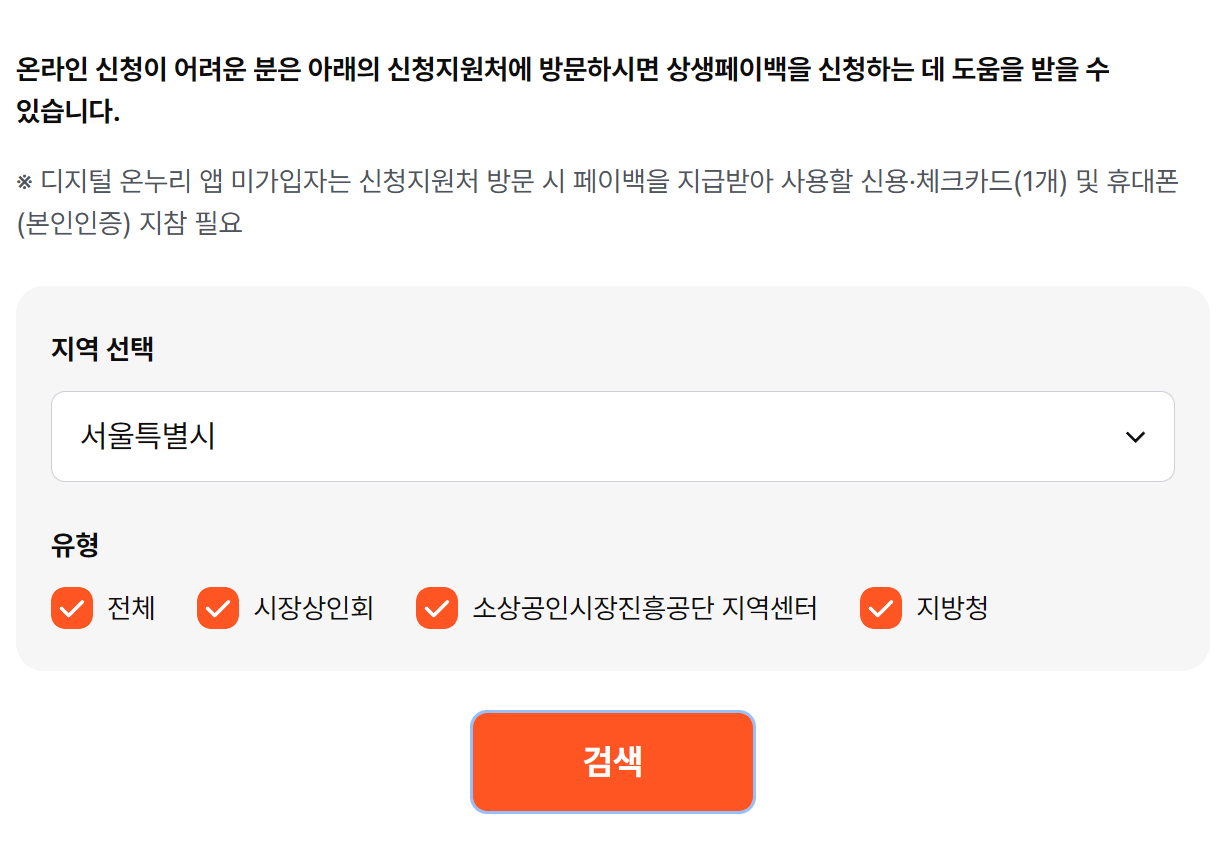
Task: Click the downward chevron in the region selector
Action: click(1134, 437)
